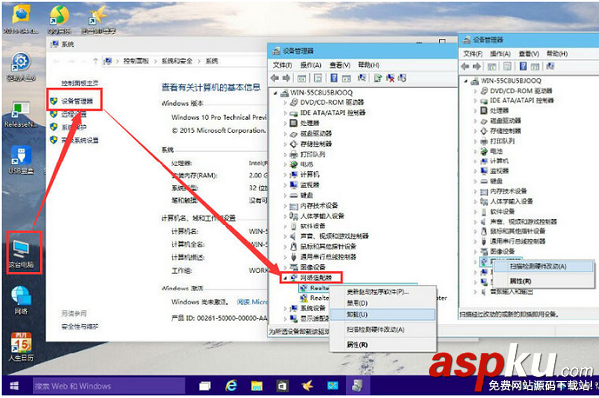Choose 更新驱动程序软件(P) in the context menu

click(x=382, y=292)
